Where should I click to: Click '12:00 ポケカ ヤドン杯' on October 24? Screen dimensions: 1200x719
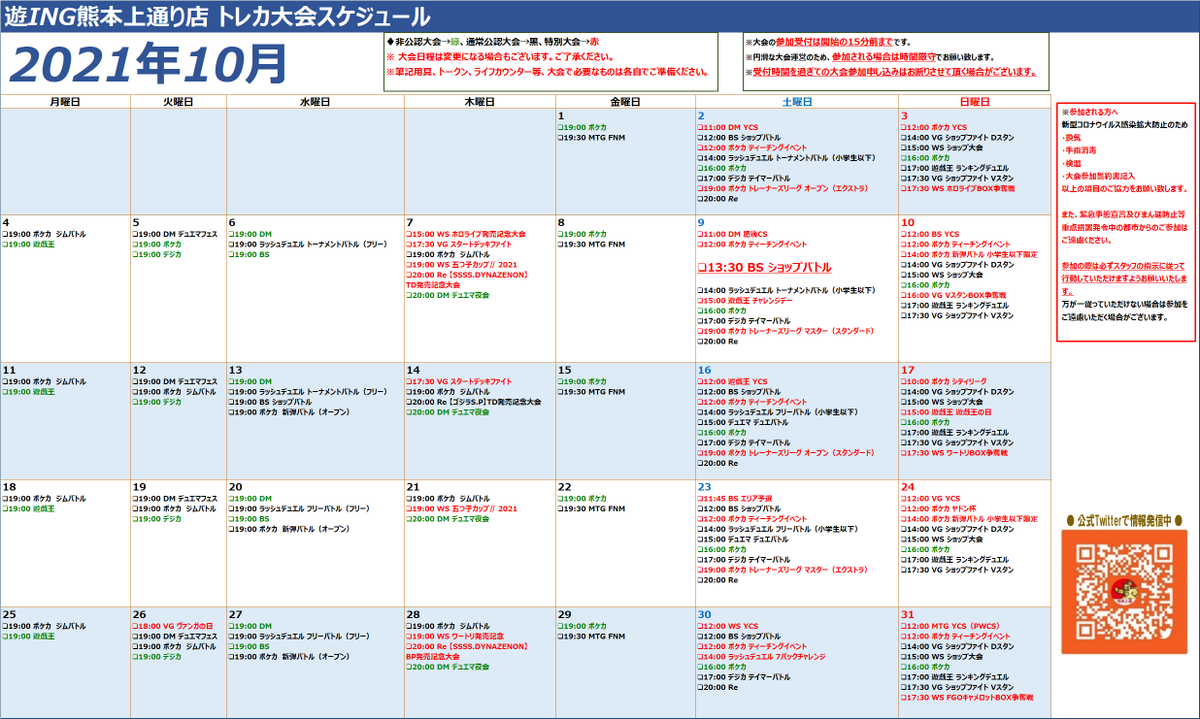point(938,508)
